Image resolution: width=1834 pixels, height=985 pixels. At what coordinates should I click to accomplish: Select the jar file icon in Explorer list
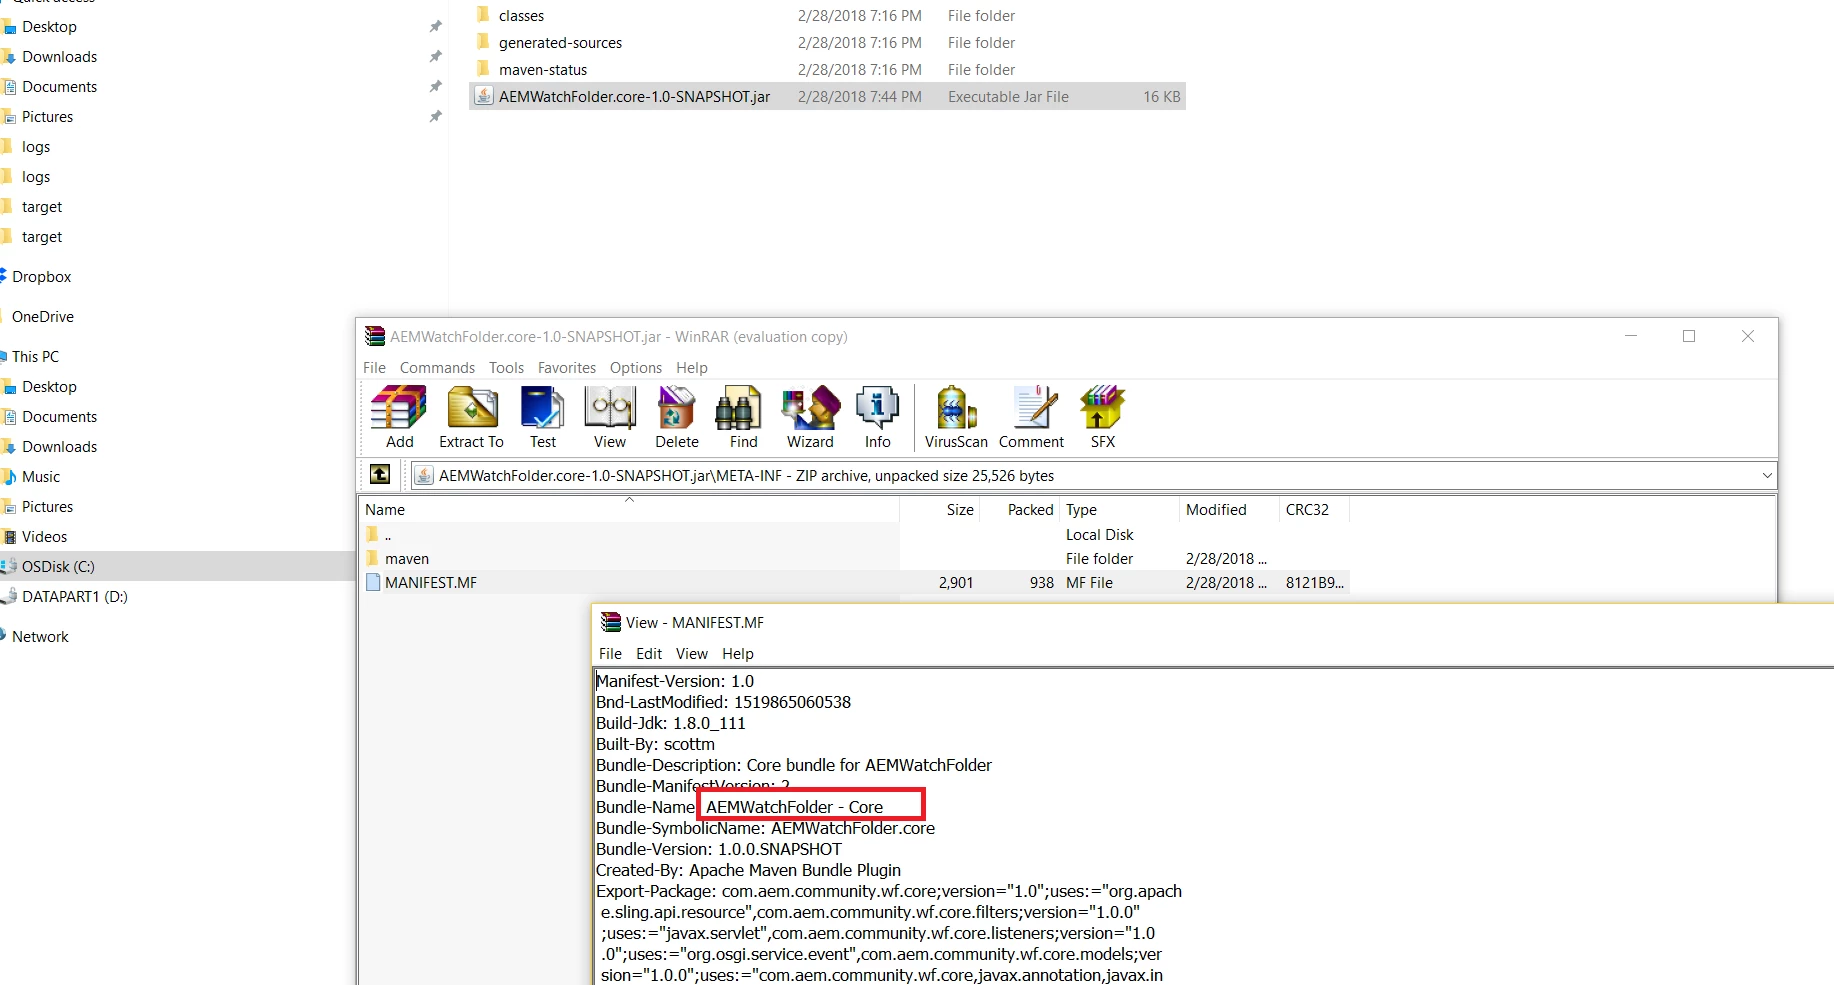[484, 96]
